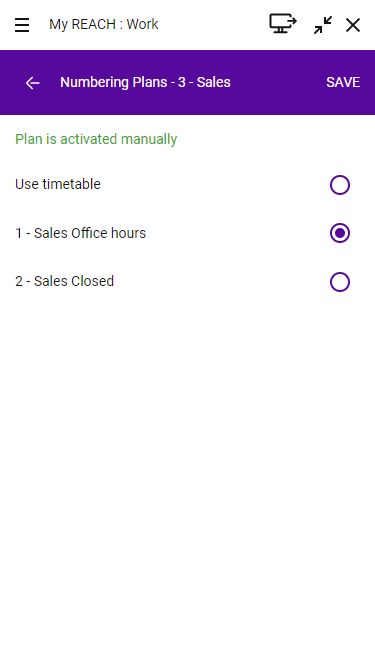The width and height of the screenshot is (375, 667).
Task: Click the transfer-to-desktop monitor icon
Action: [283, 23]
